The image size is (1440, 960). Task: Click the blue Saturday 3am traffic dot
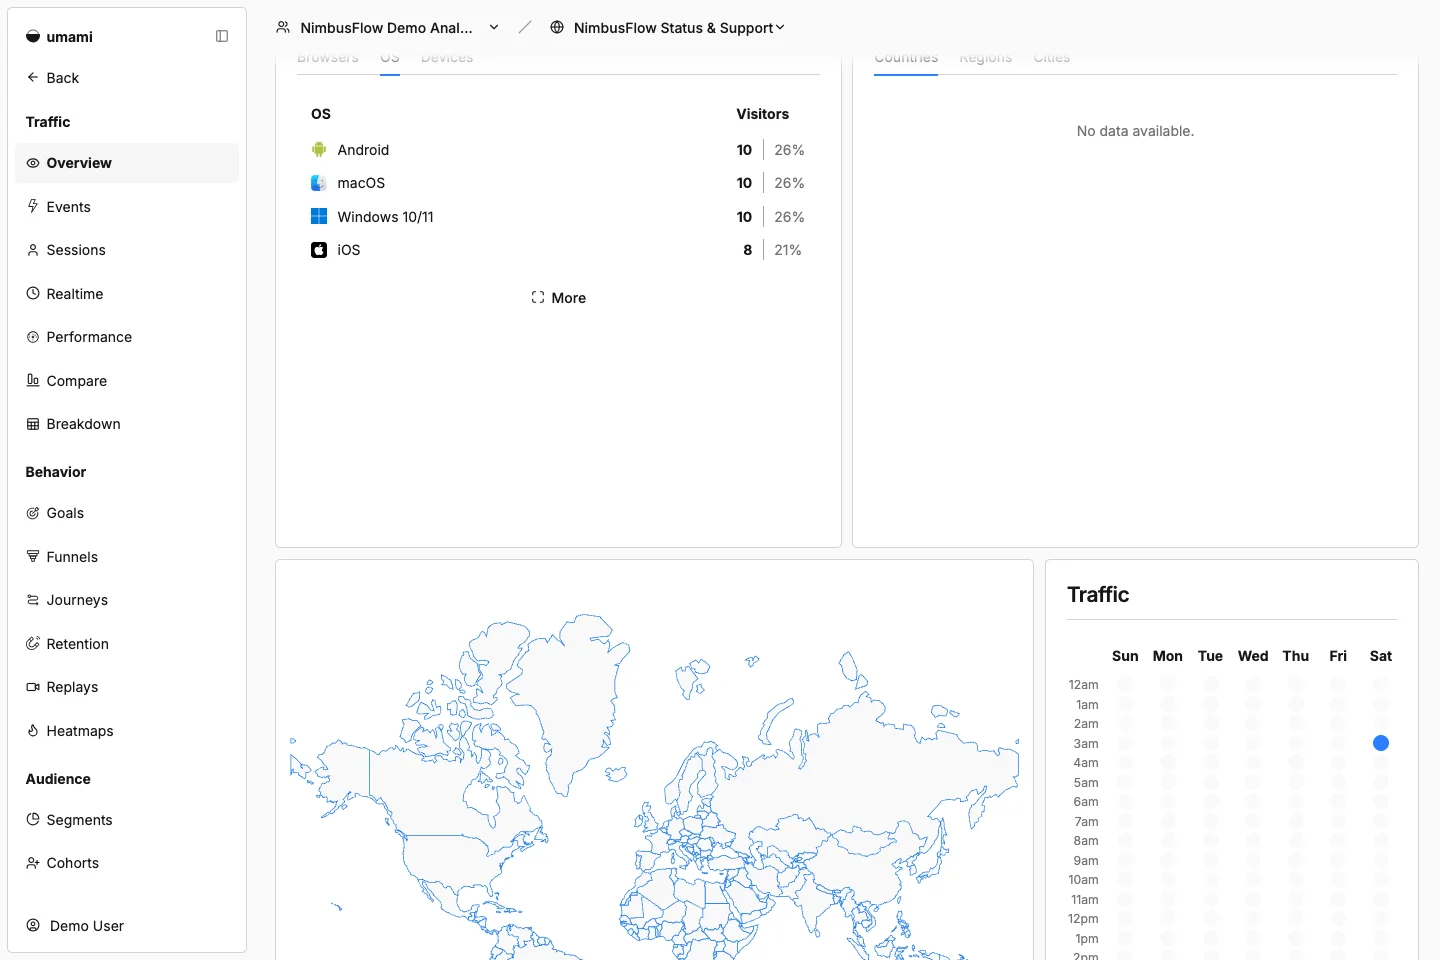coord(1381,743)
